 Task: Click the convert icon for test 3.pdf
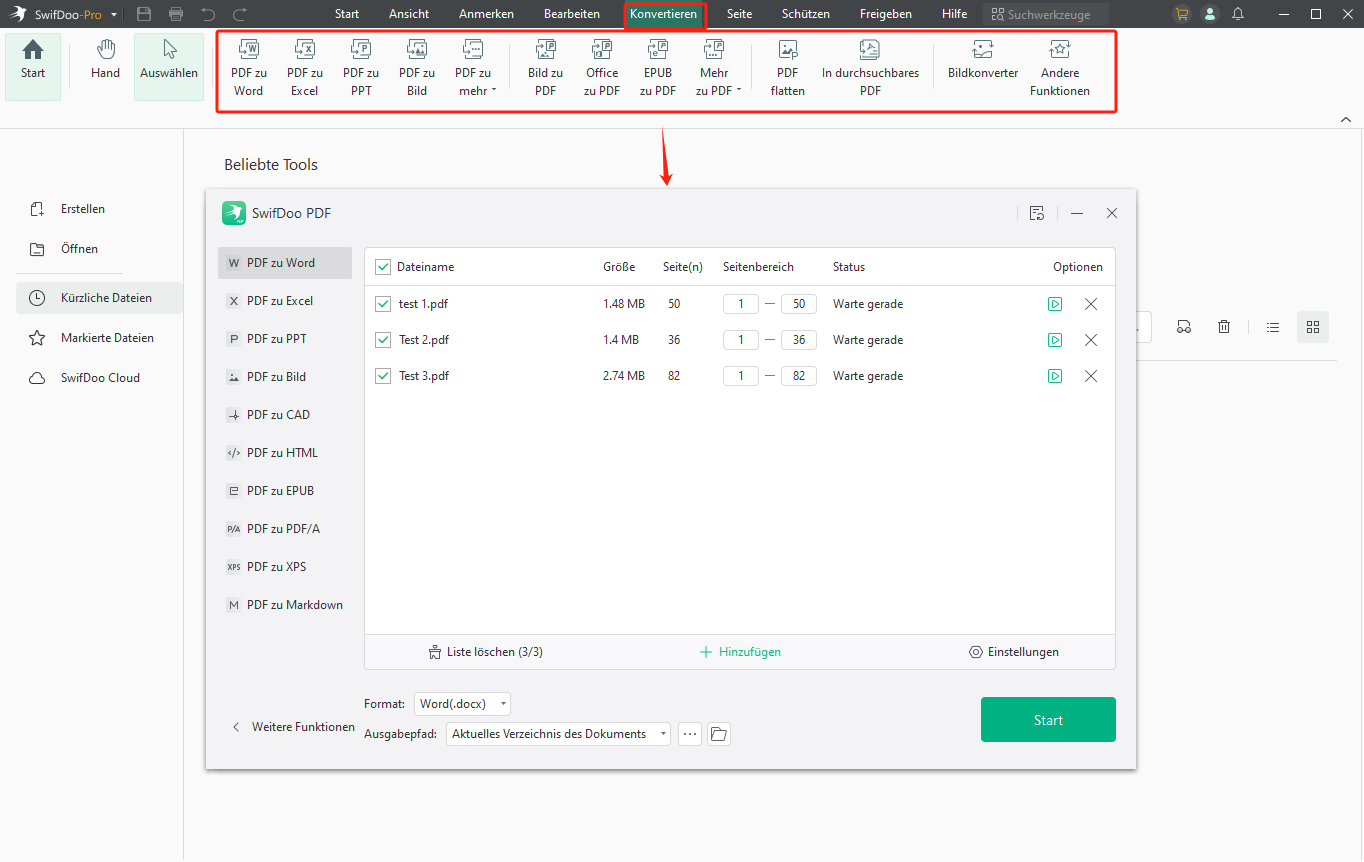pos(1055,376)
